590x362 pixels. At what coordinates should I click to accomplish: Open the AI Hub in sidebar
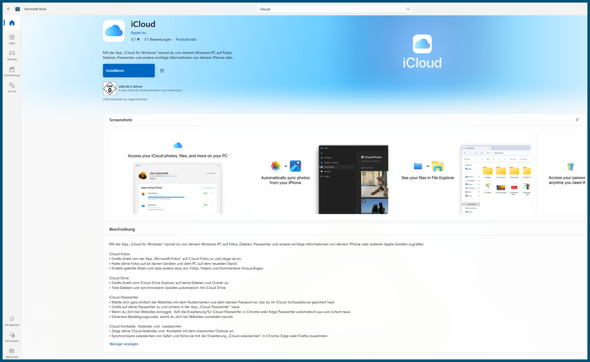click(x=12, y=87)
